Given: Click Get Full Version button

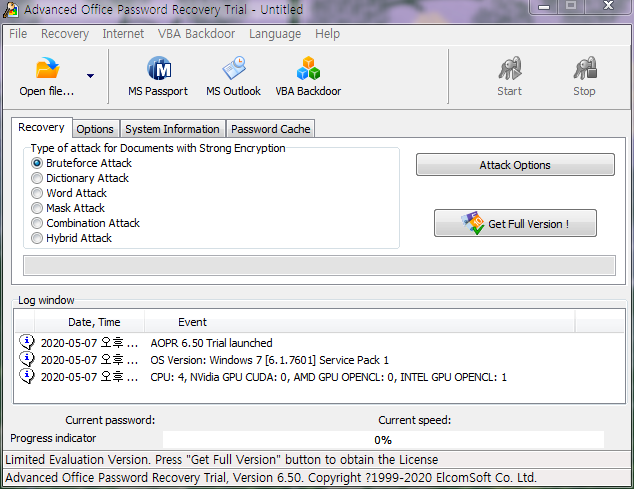Looking at the screenshot, I should tap(515, 223).
